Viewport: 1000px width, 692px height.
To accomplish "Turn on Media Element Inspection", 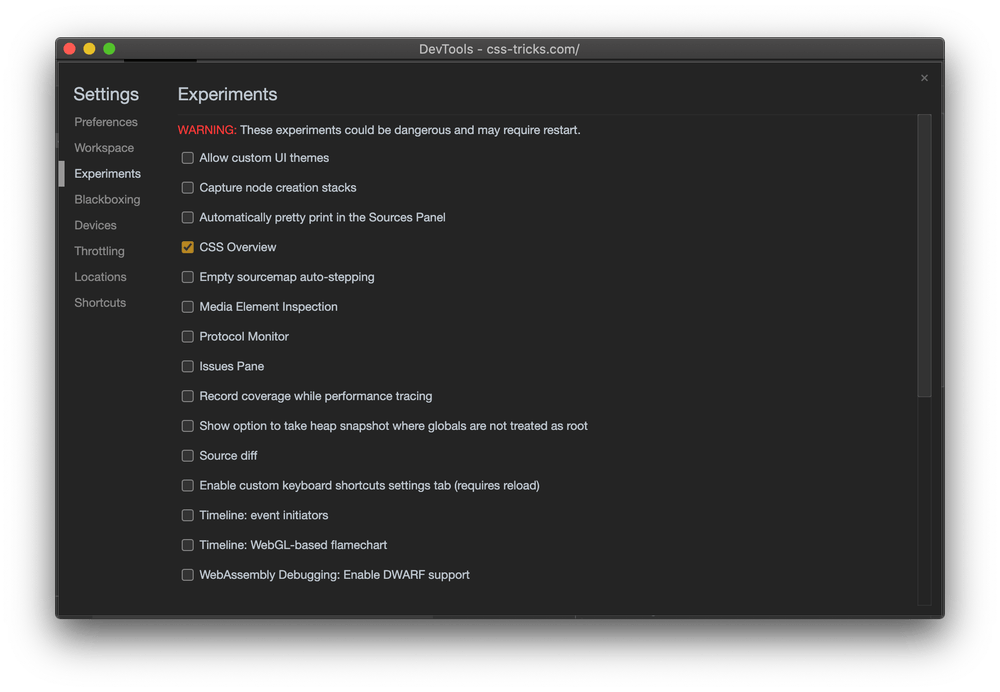I will coord(187,307).
